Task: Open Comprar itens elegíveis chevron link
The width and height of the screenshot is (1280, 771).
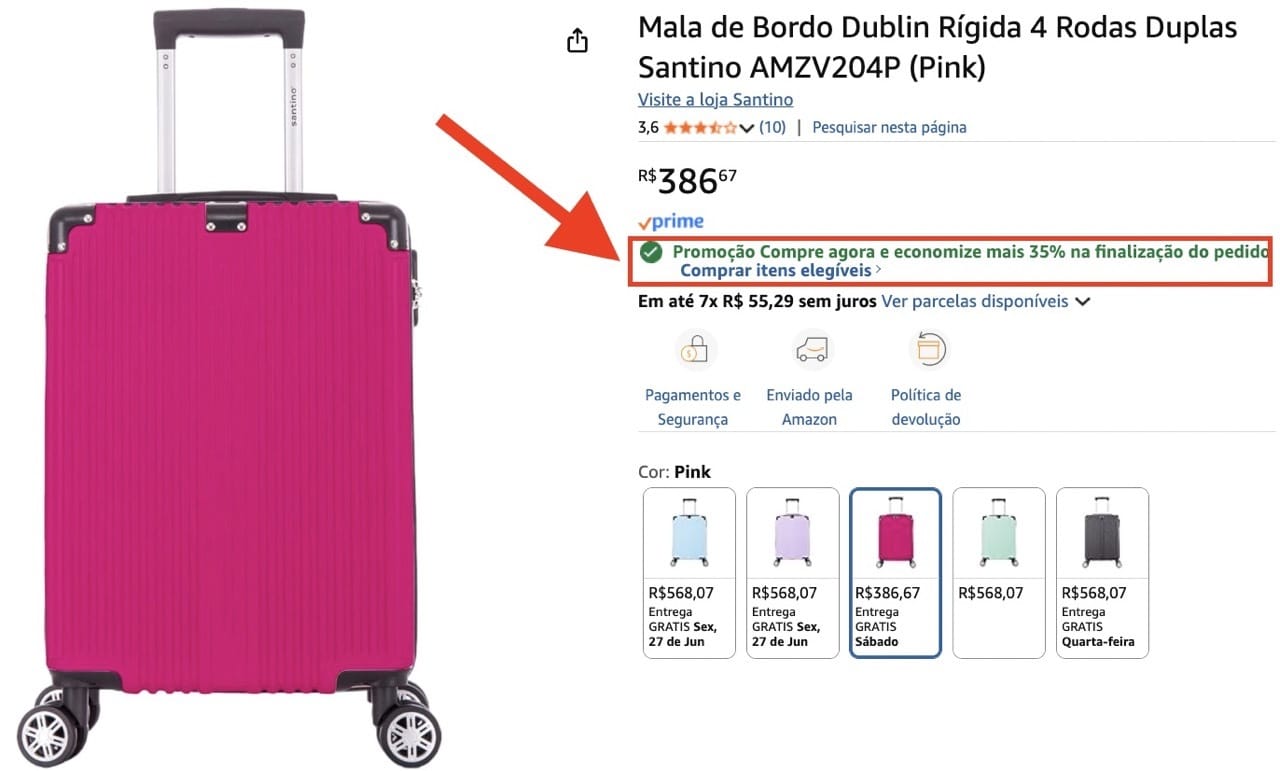Action: pos(781,270)
